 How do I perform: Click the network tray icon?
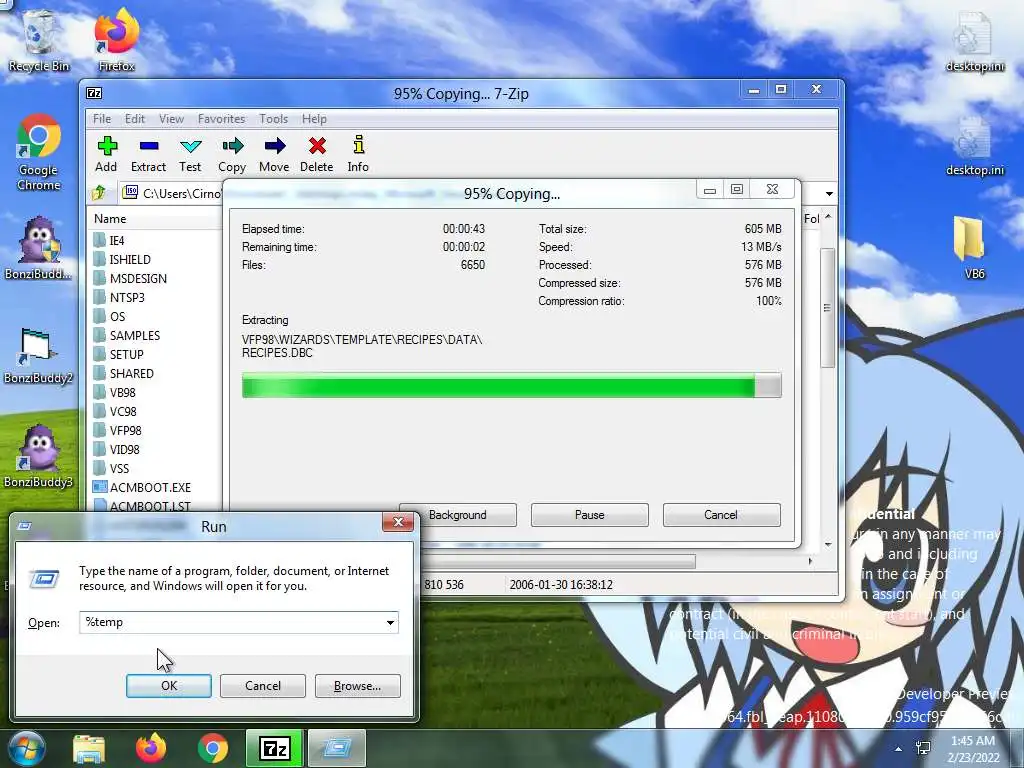point(923,749)
